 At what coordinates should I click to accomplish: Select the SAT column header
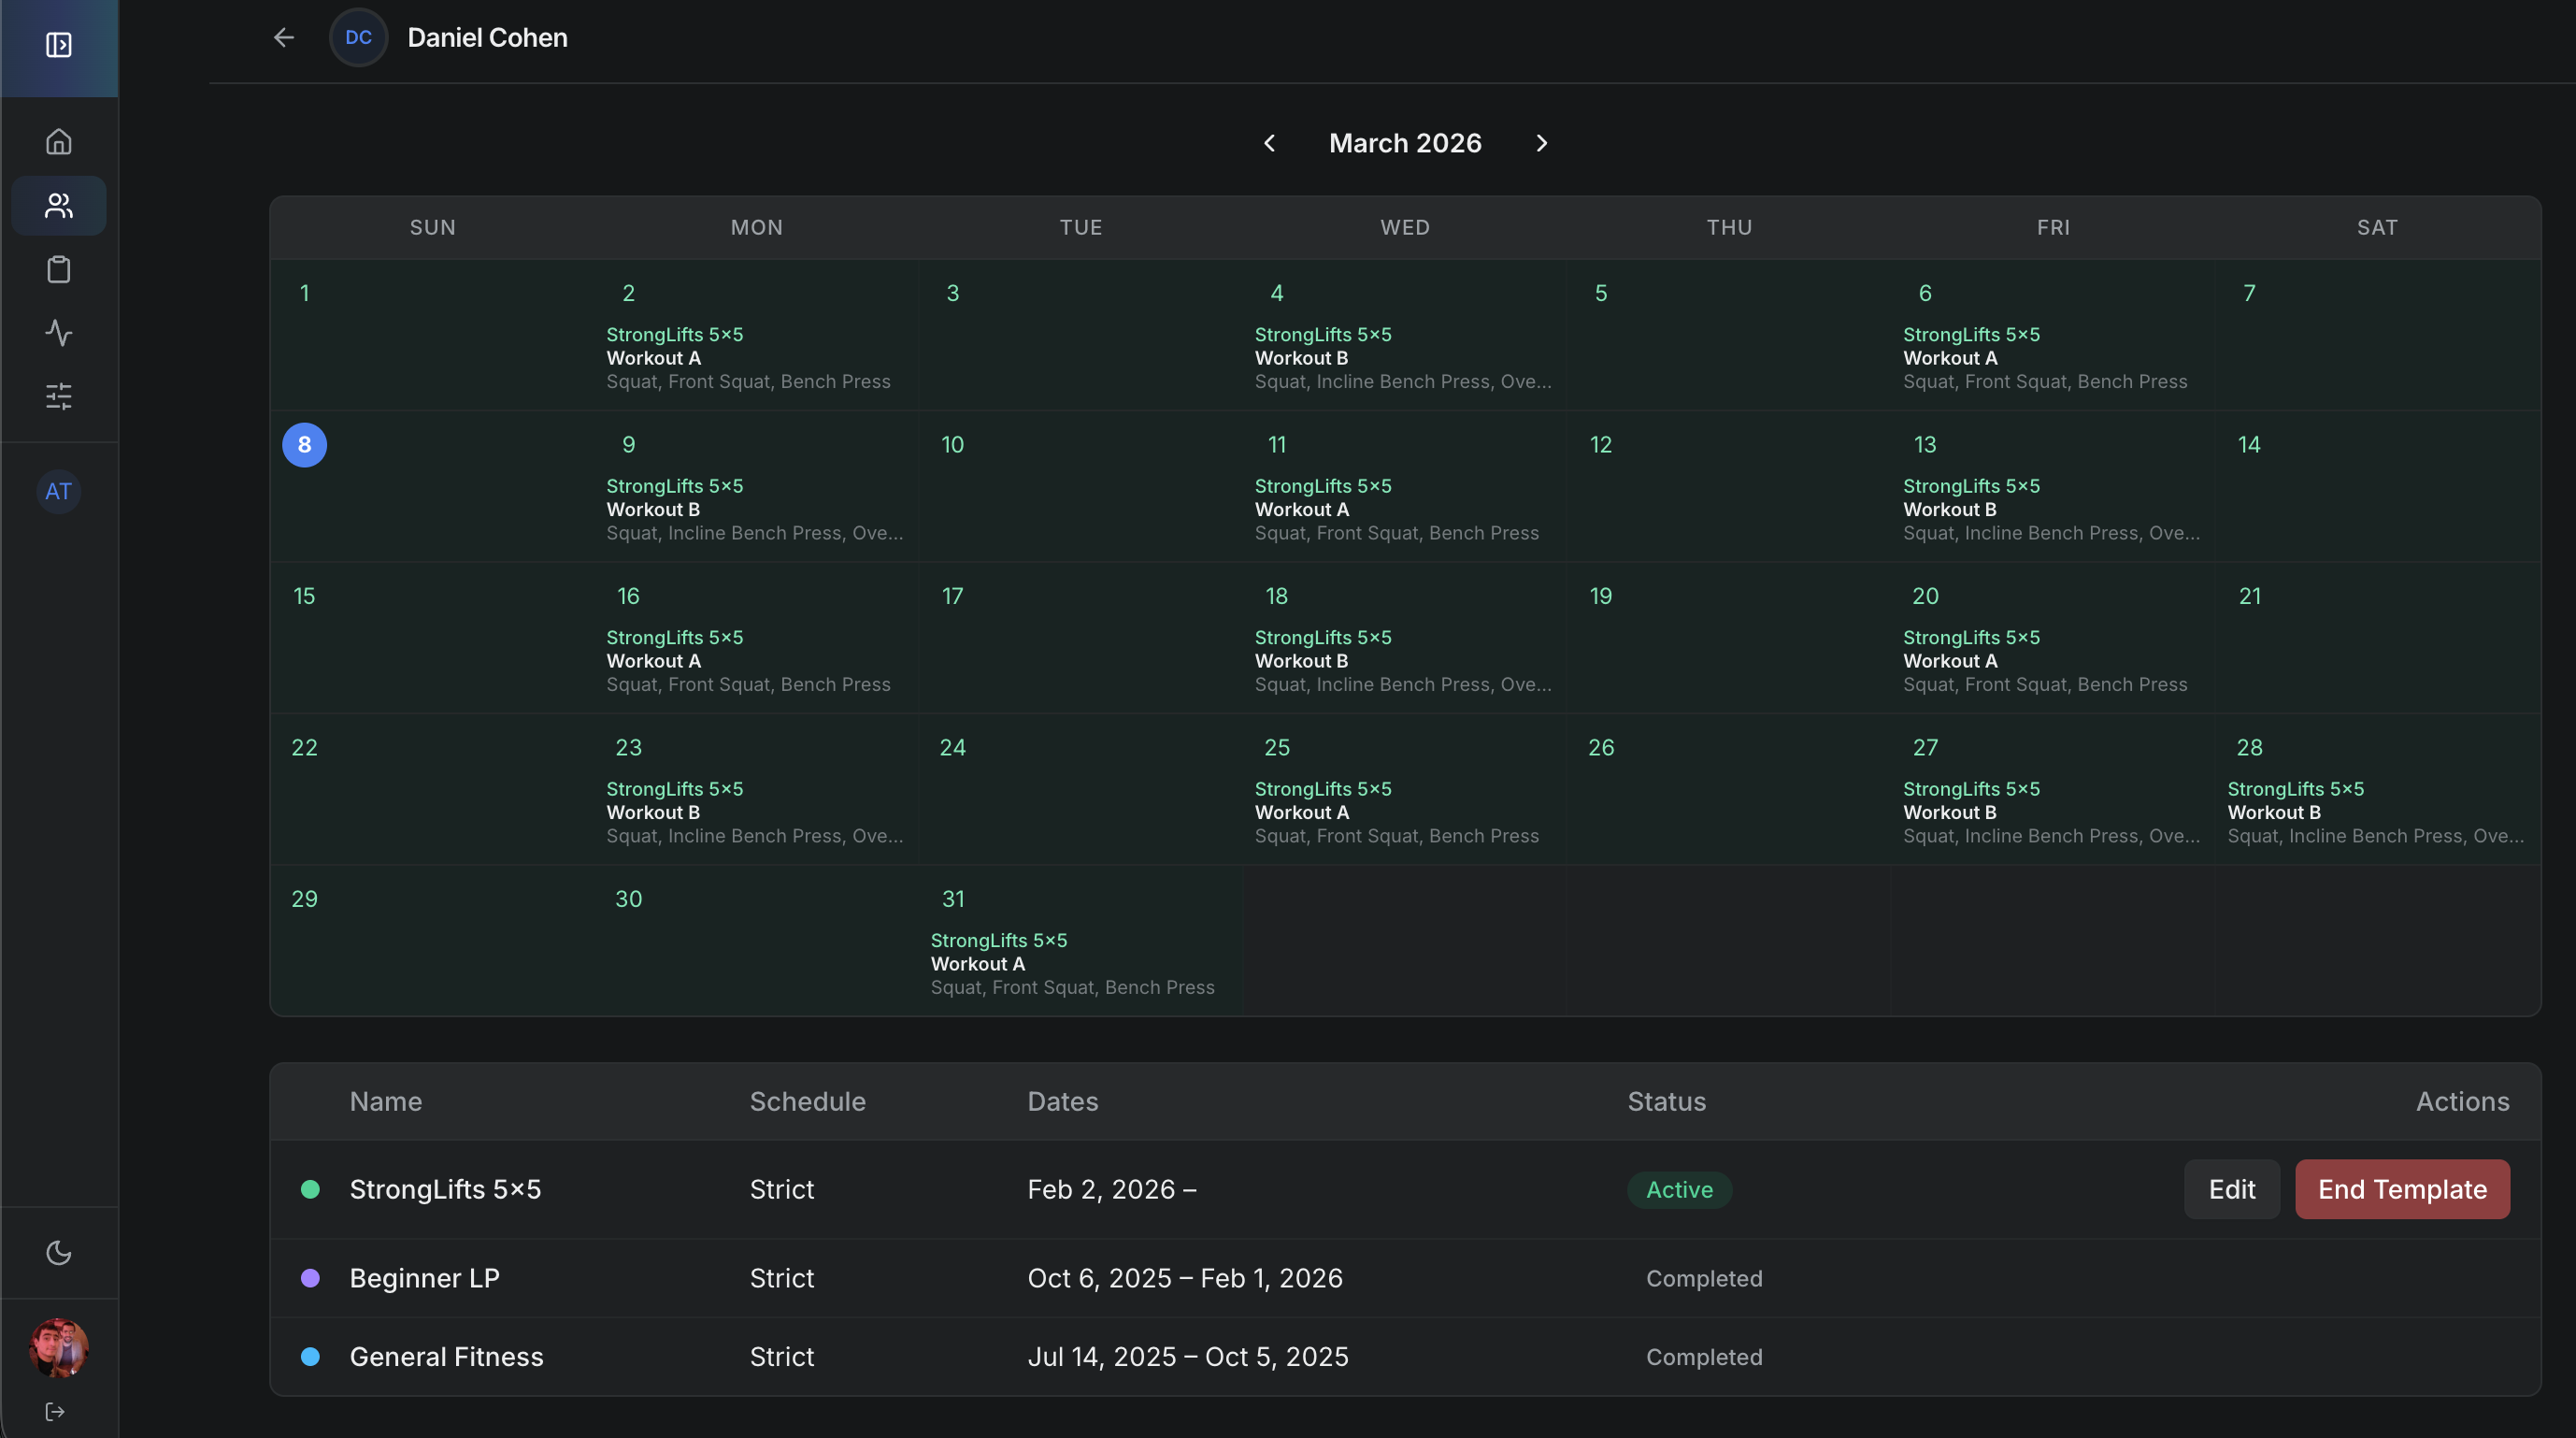point(2377,227)
